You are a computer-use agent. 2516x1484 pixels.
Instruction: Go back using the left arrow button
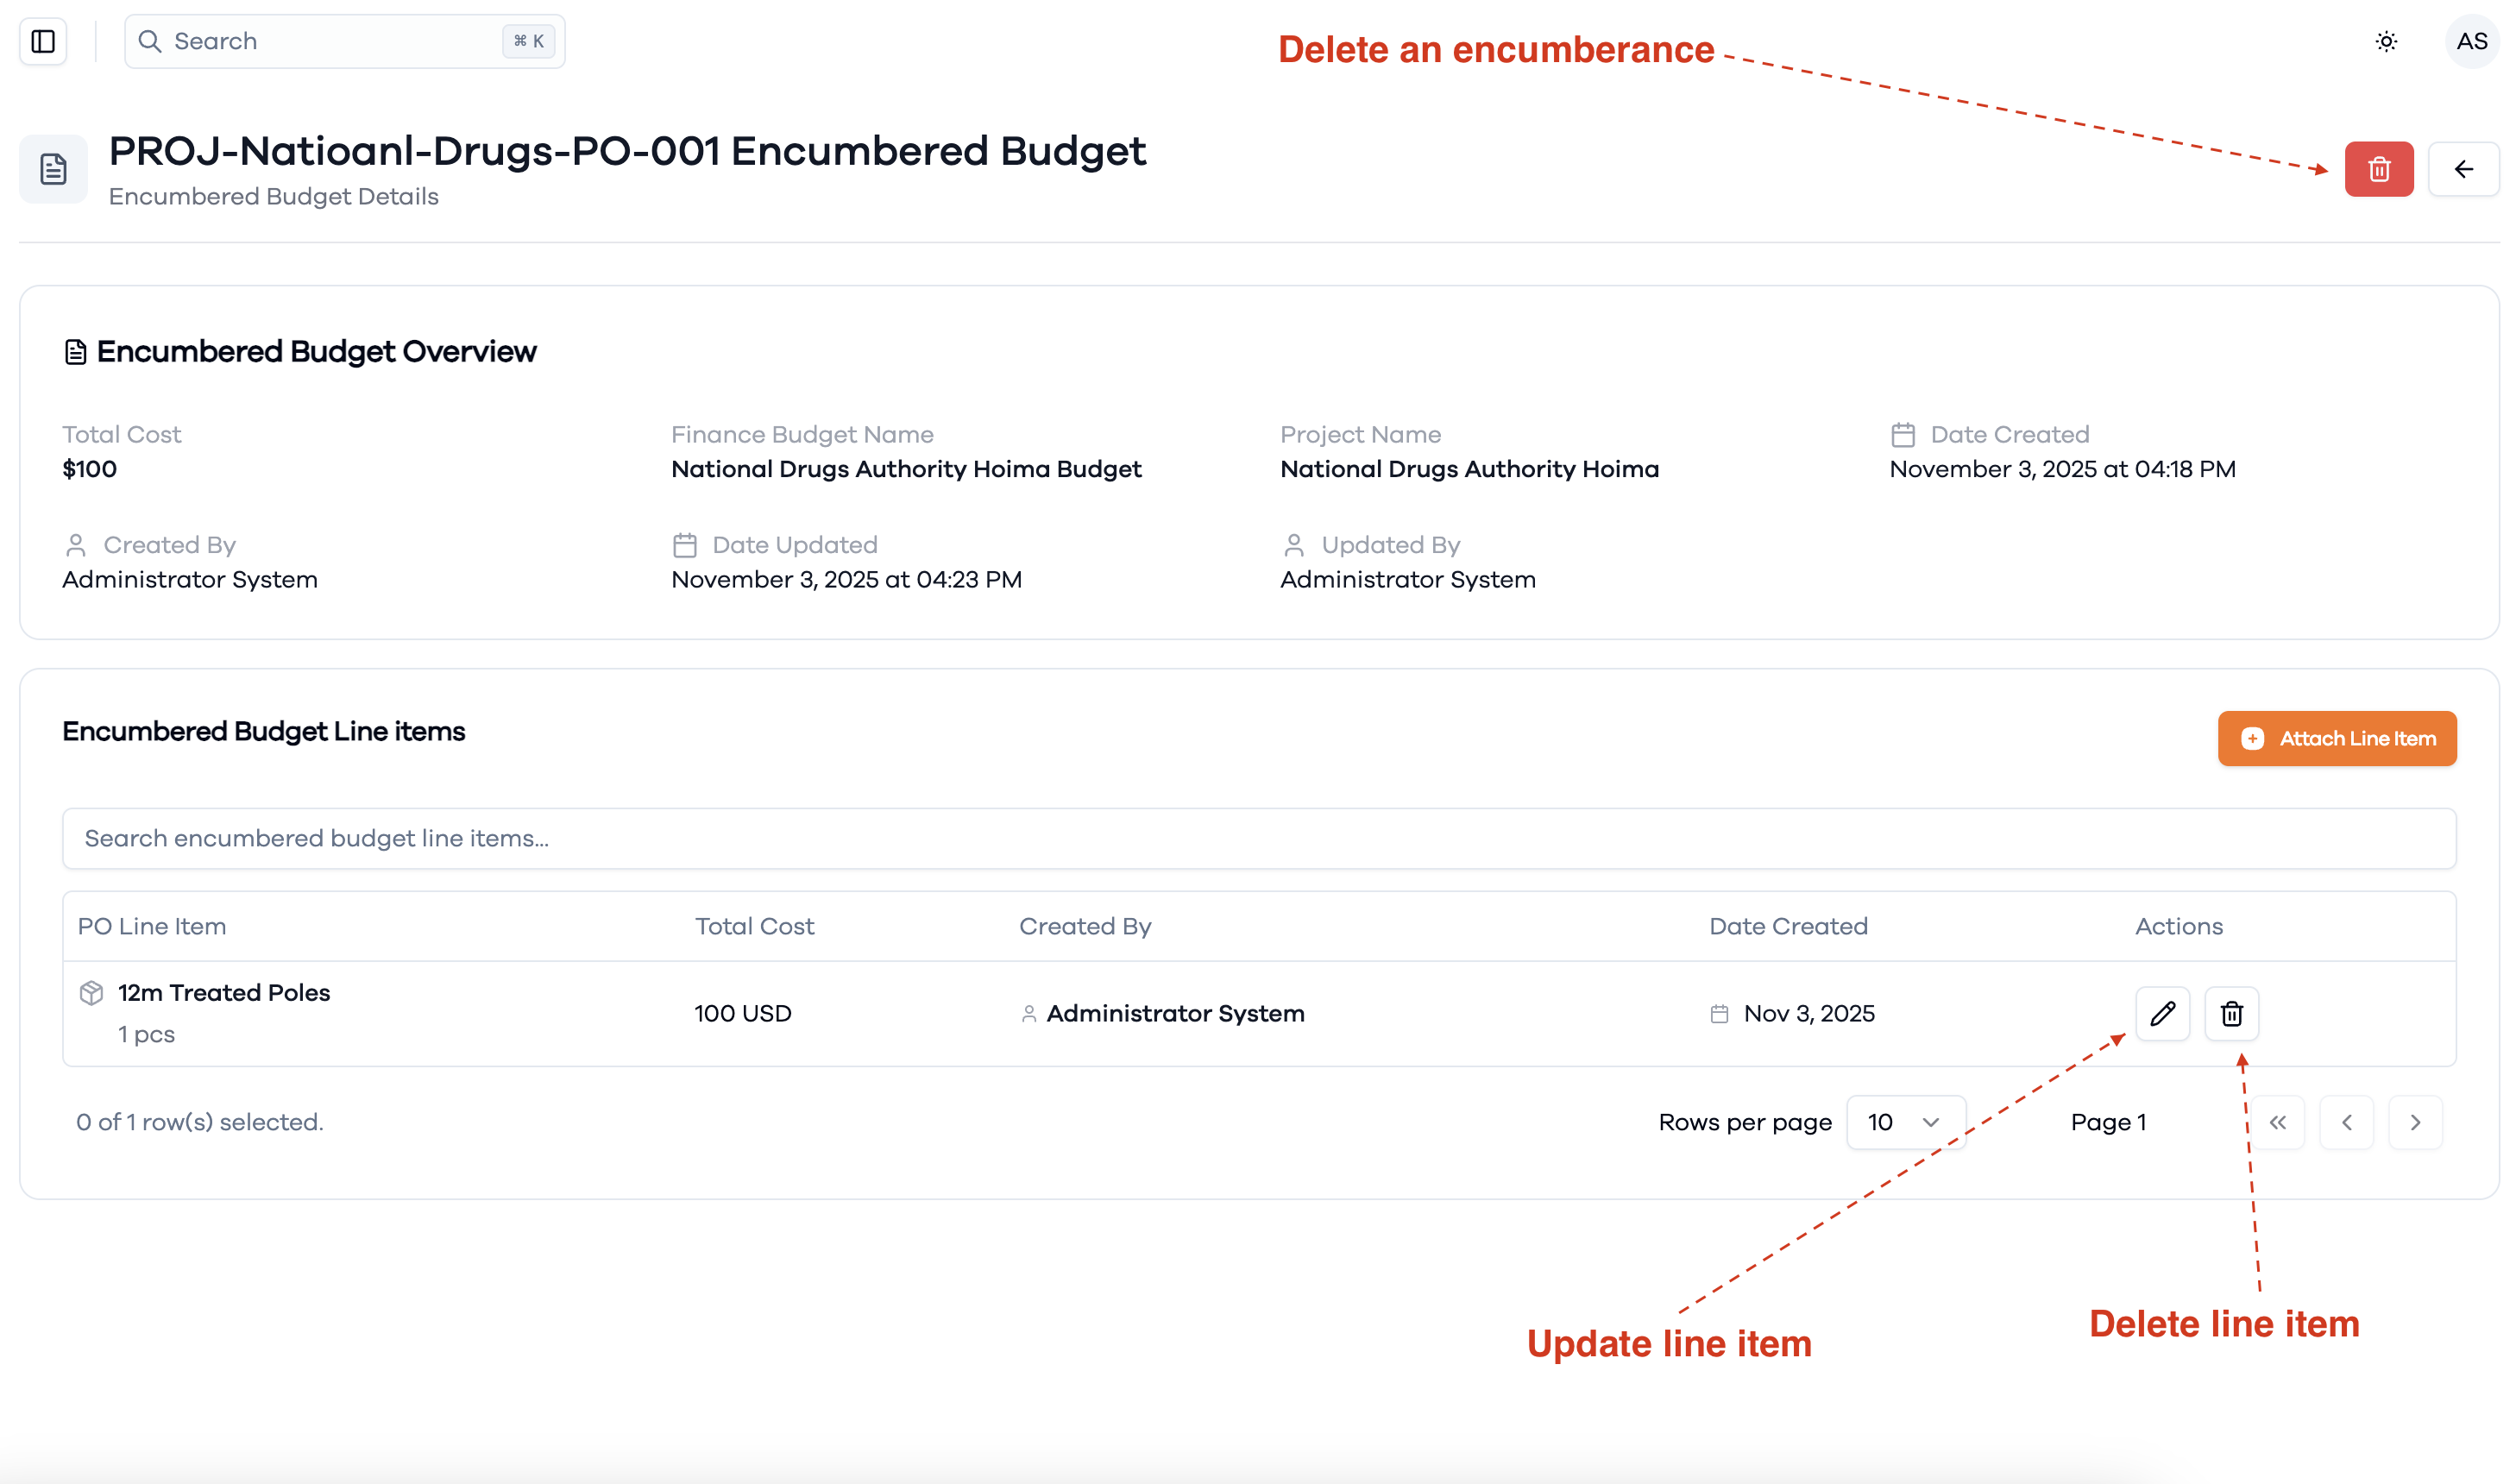click(2463, 169)
